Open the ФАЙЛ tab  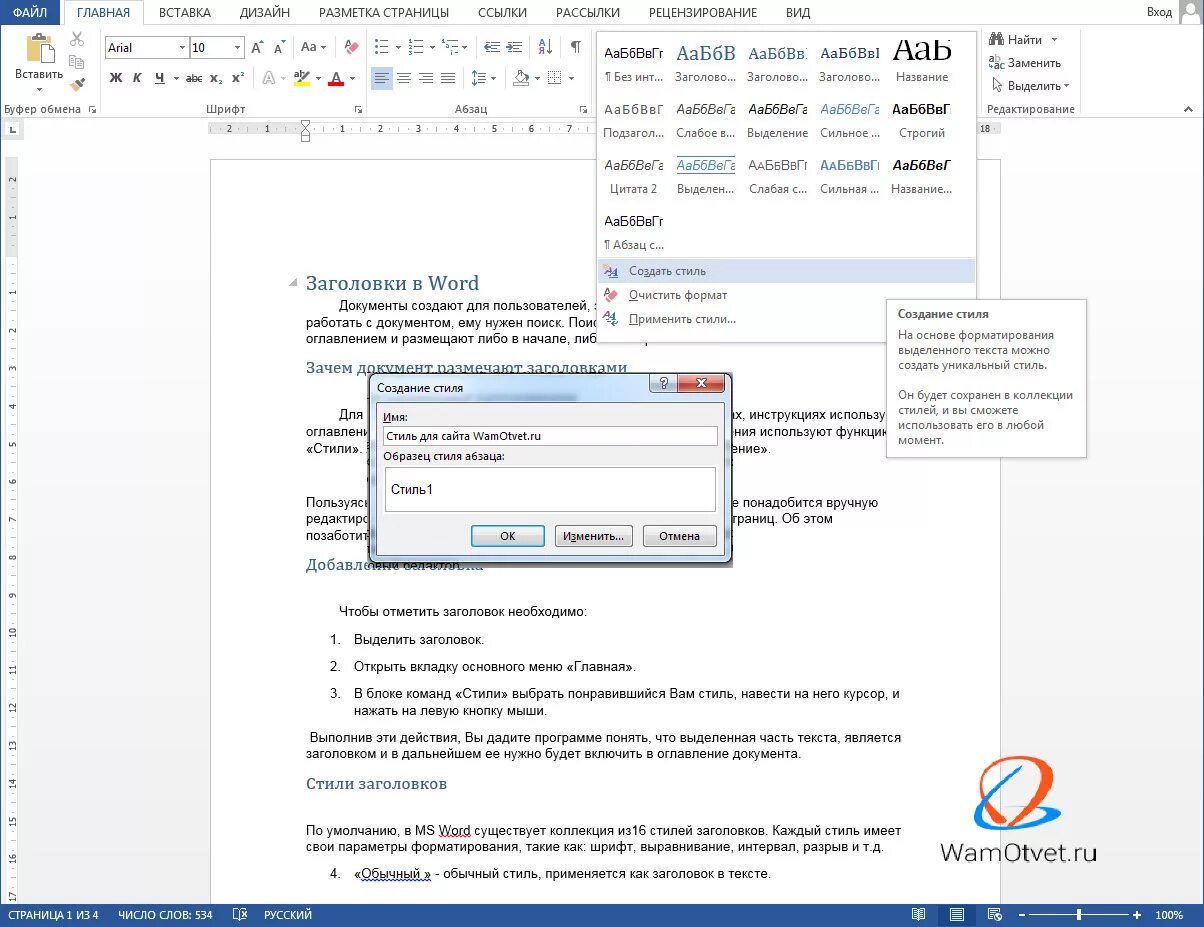coord(30,12)
